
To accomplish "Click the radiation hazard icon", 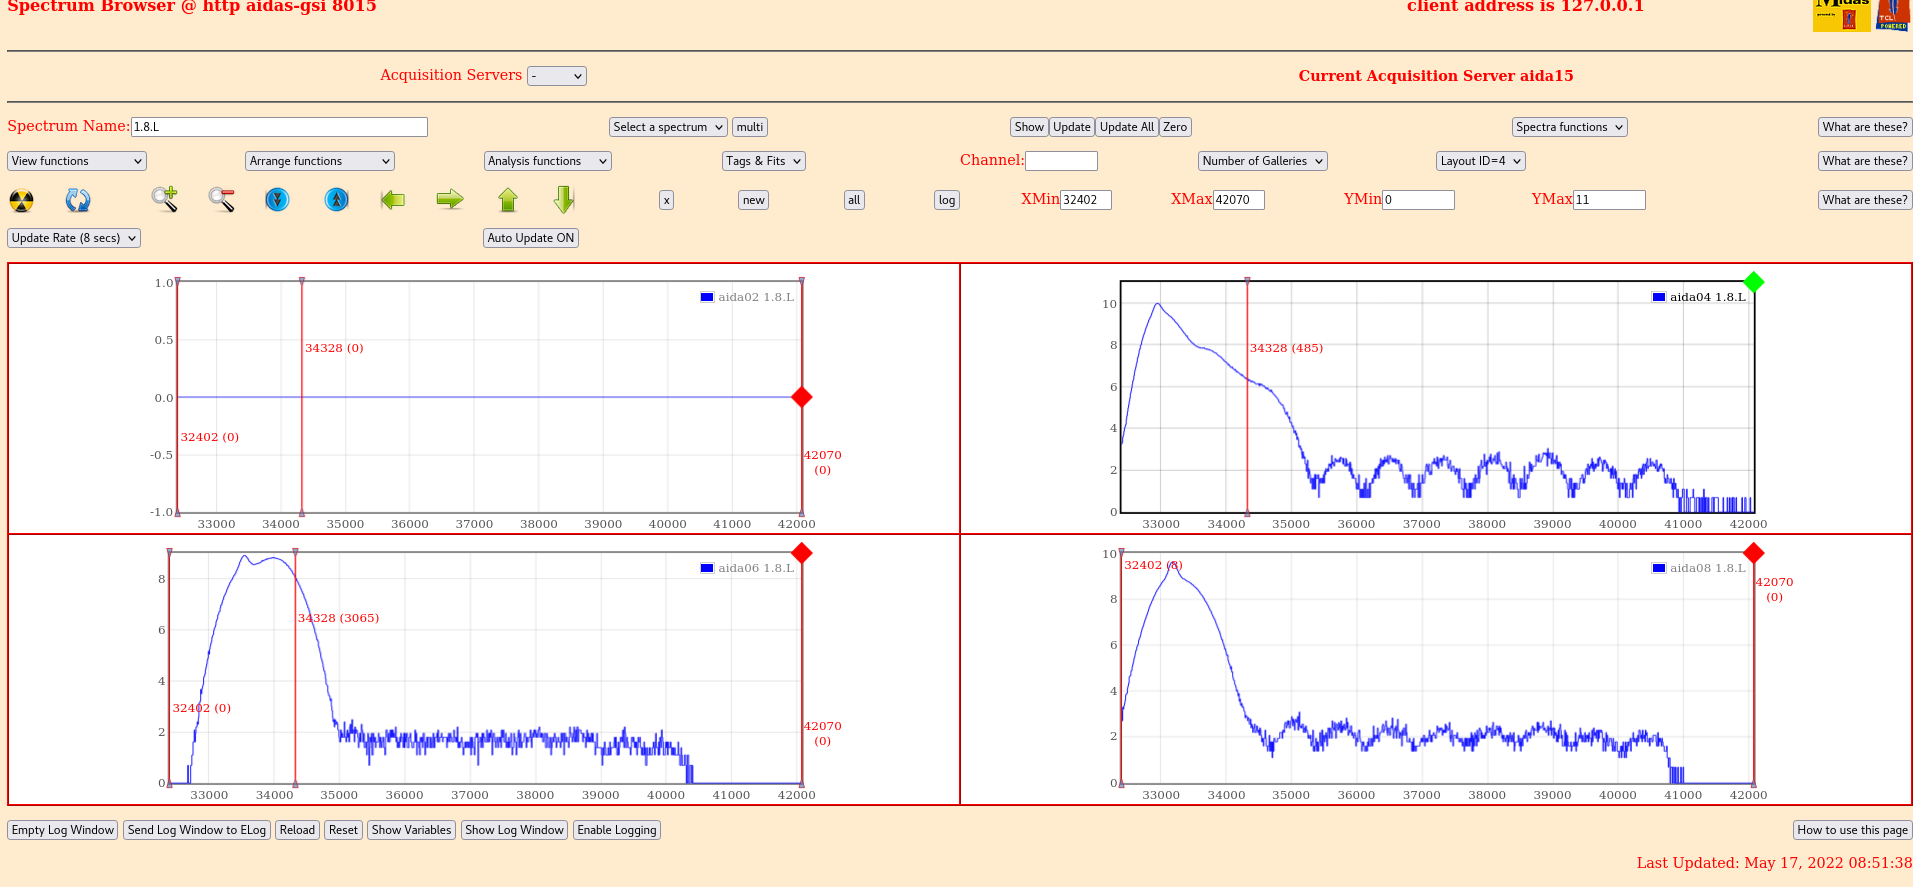I will tap(21, 200).
